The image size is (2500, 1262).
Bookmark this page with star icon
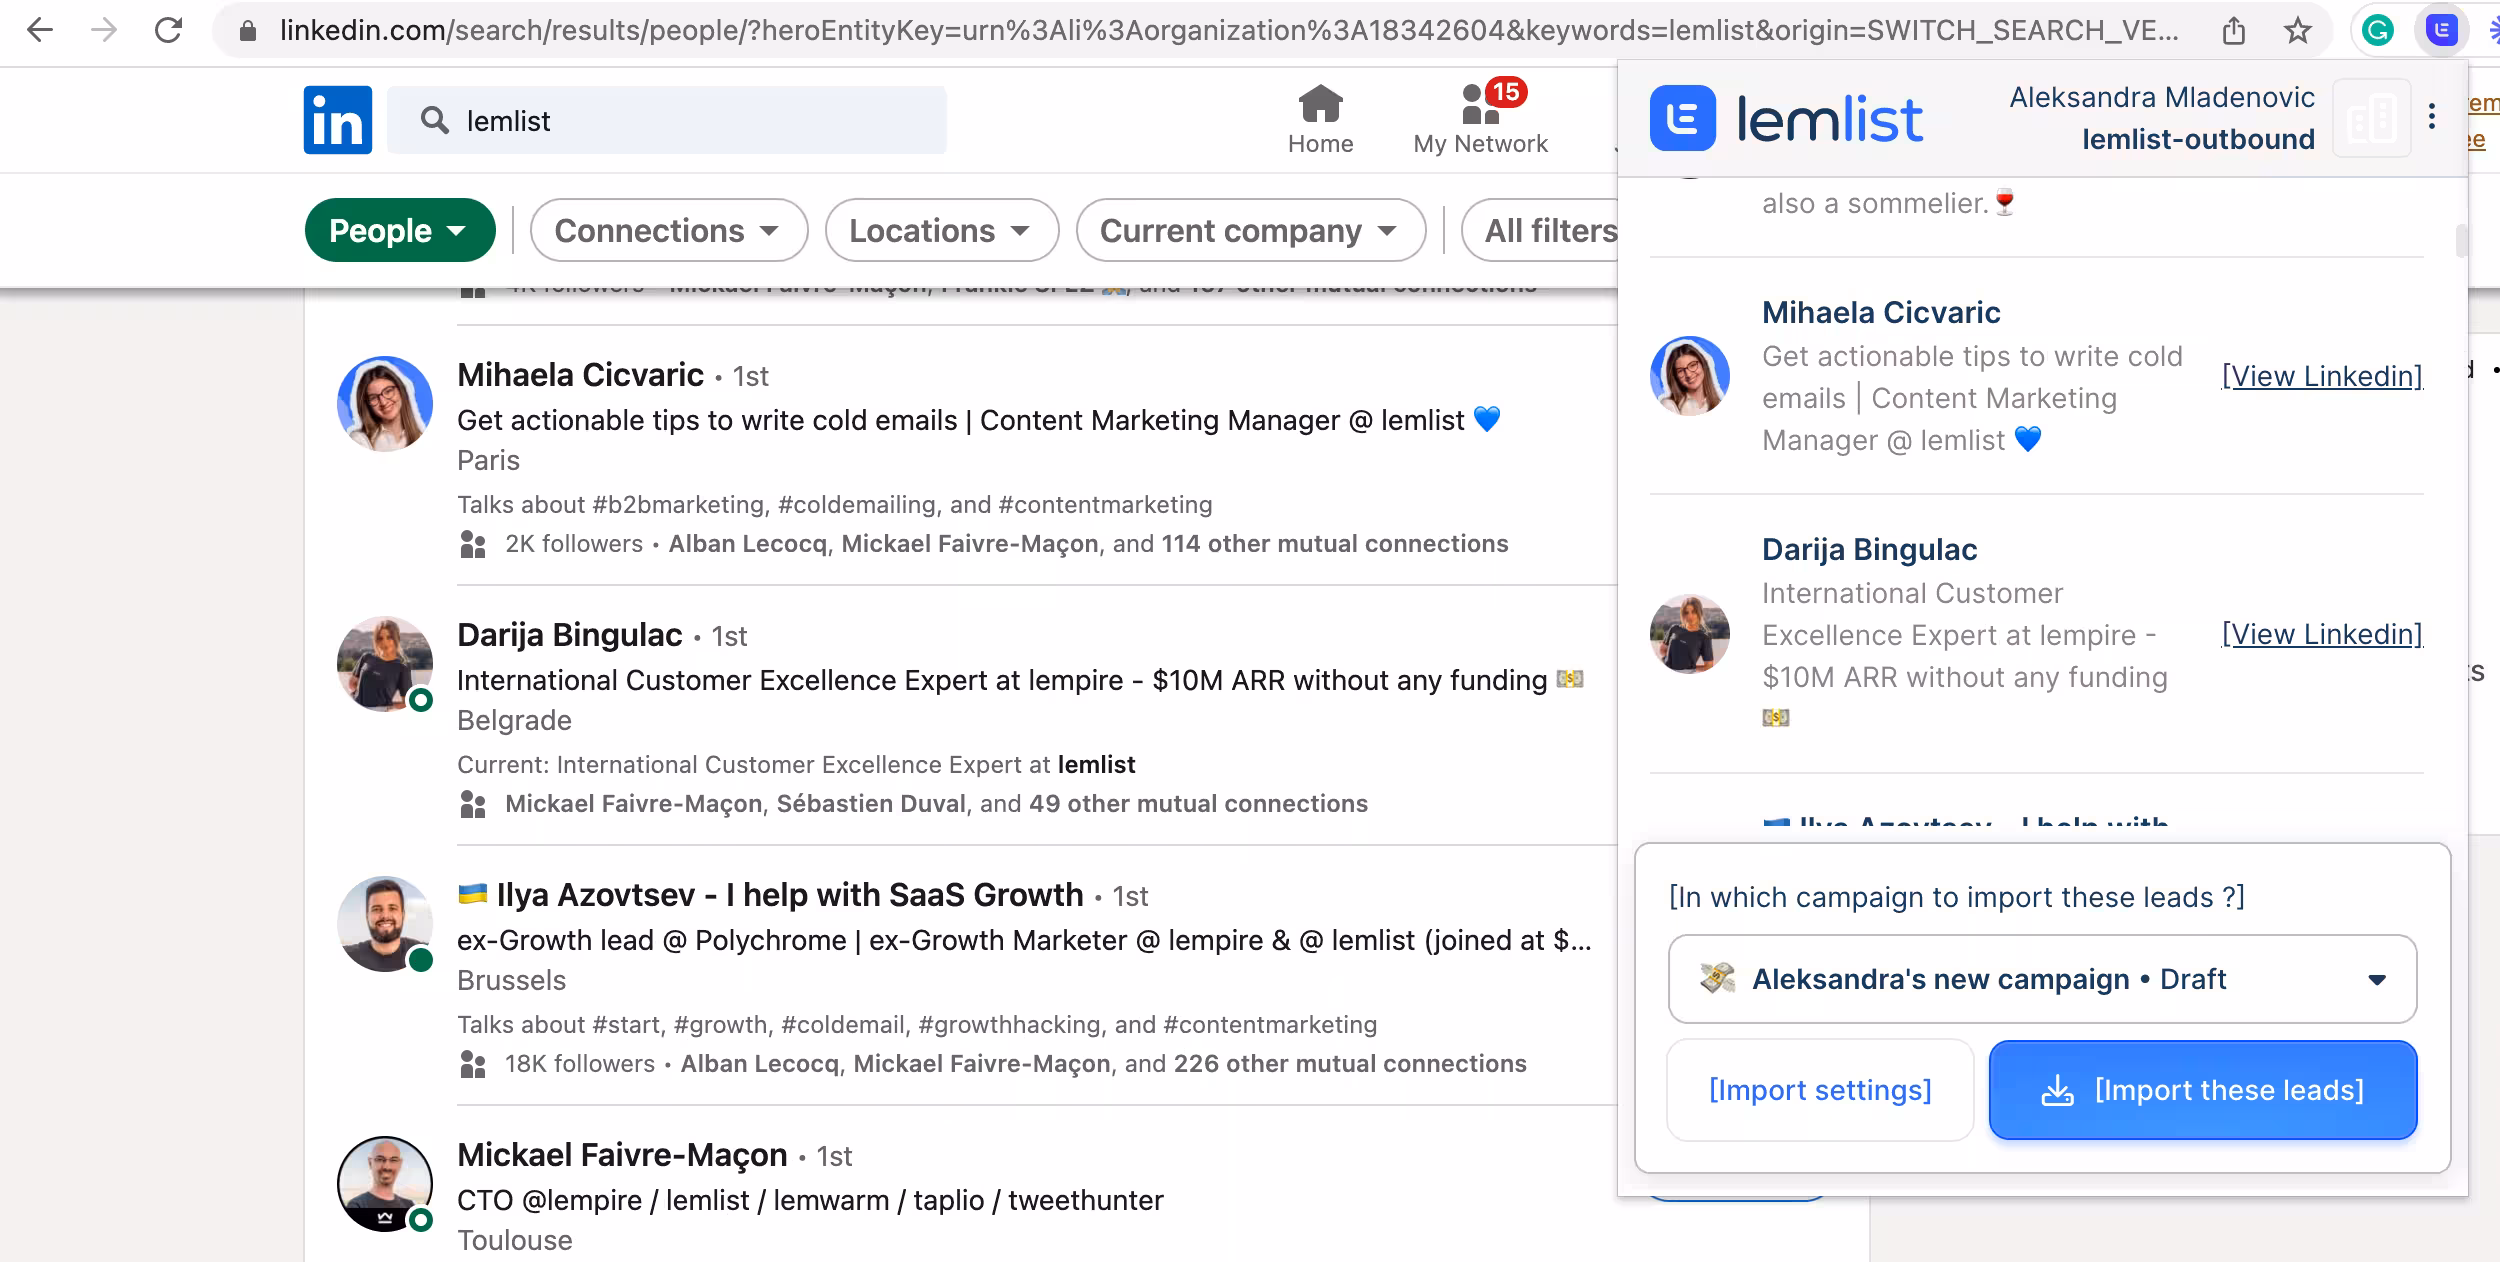pos(2297,31)
